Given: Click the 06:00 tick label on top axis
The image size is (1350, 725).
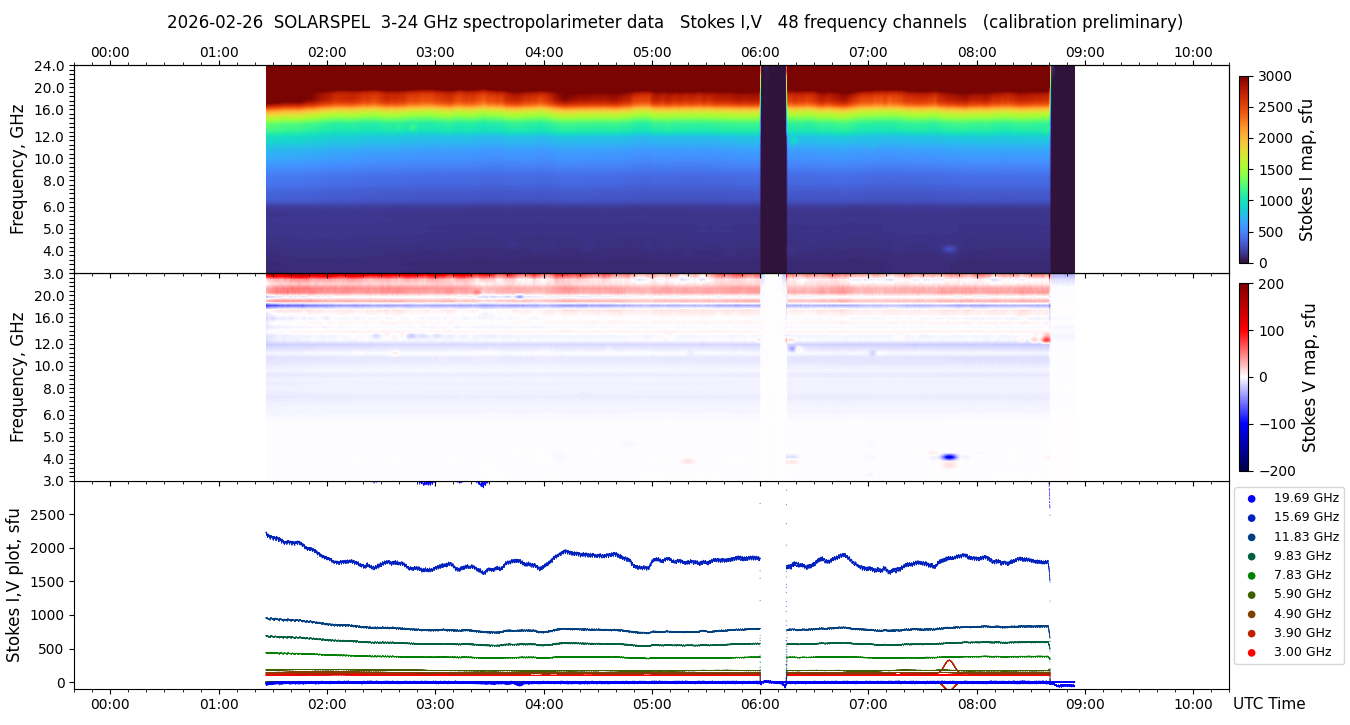Looking at the screenshot, I should click(760, 52).
